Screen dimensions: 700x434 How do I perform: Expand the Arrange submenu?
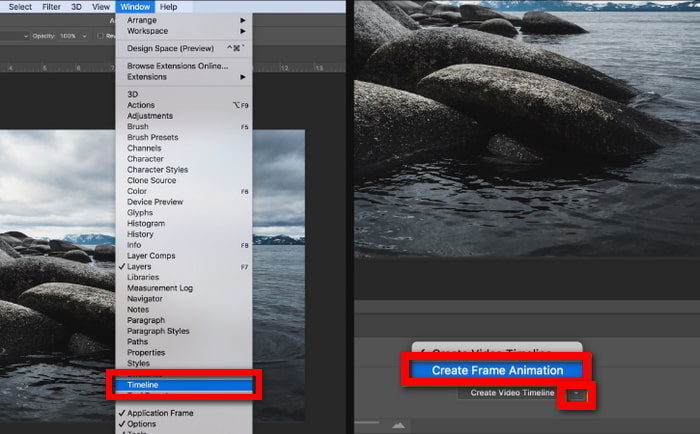[184, 20]
